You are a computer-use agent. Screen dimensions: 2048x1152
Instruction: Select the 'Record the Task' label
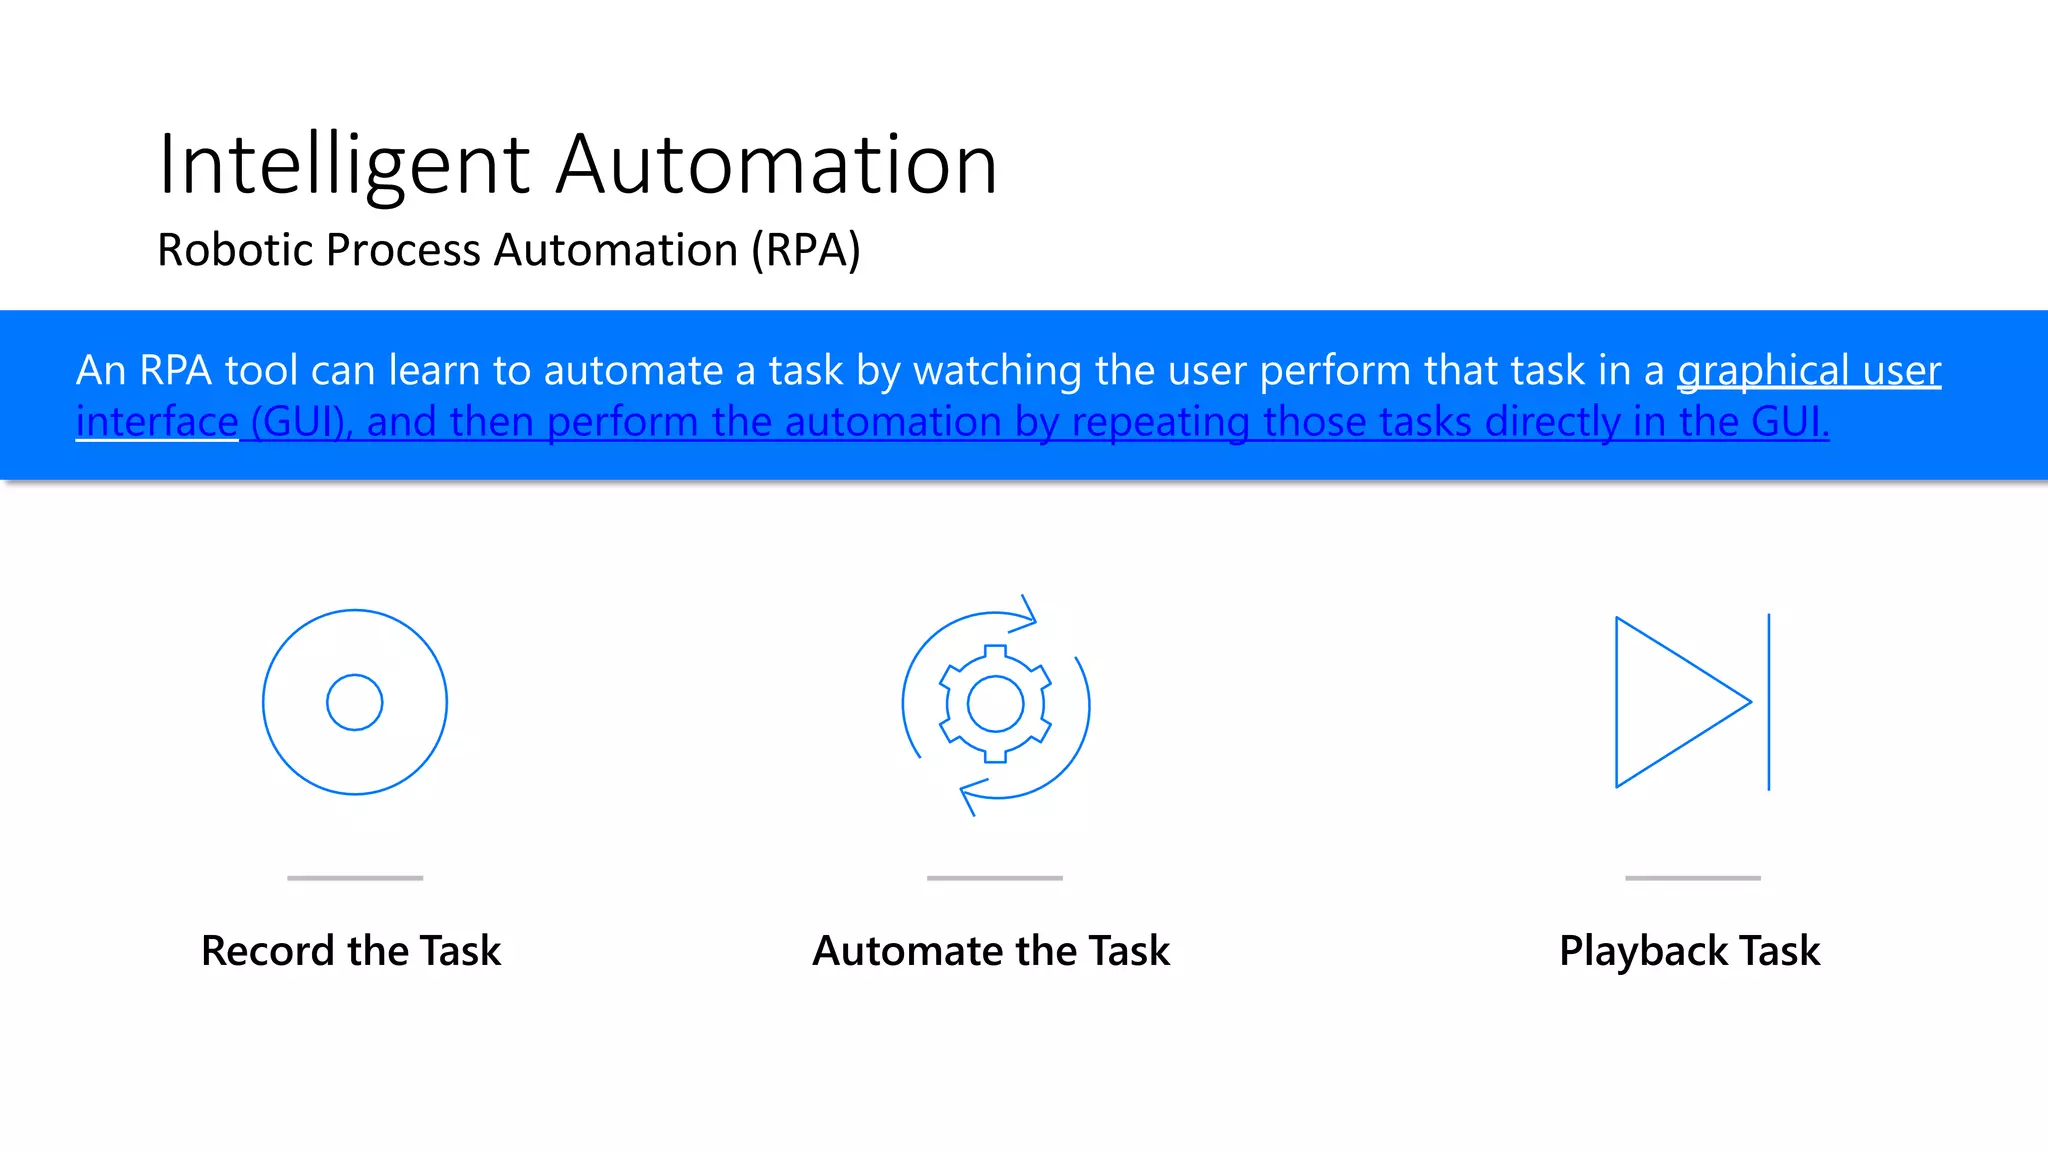pyautogui.click(x=351, y=950)
